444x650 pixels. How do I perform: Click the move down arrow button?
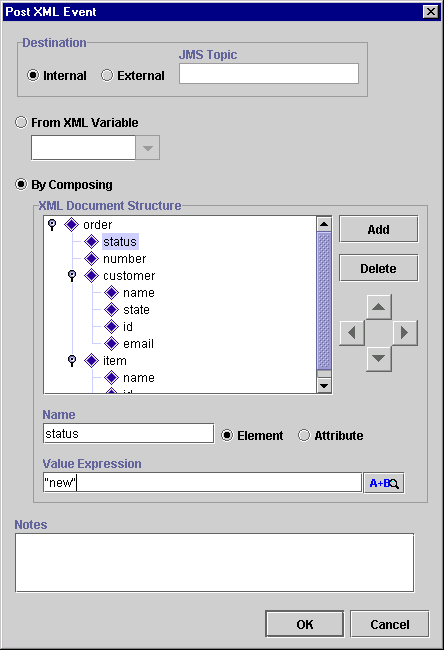(378, 358)
